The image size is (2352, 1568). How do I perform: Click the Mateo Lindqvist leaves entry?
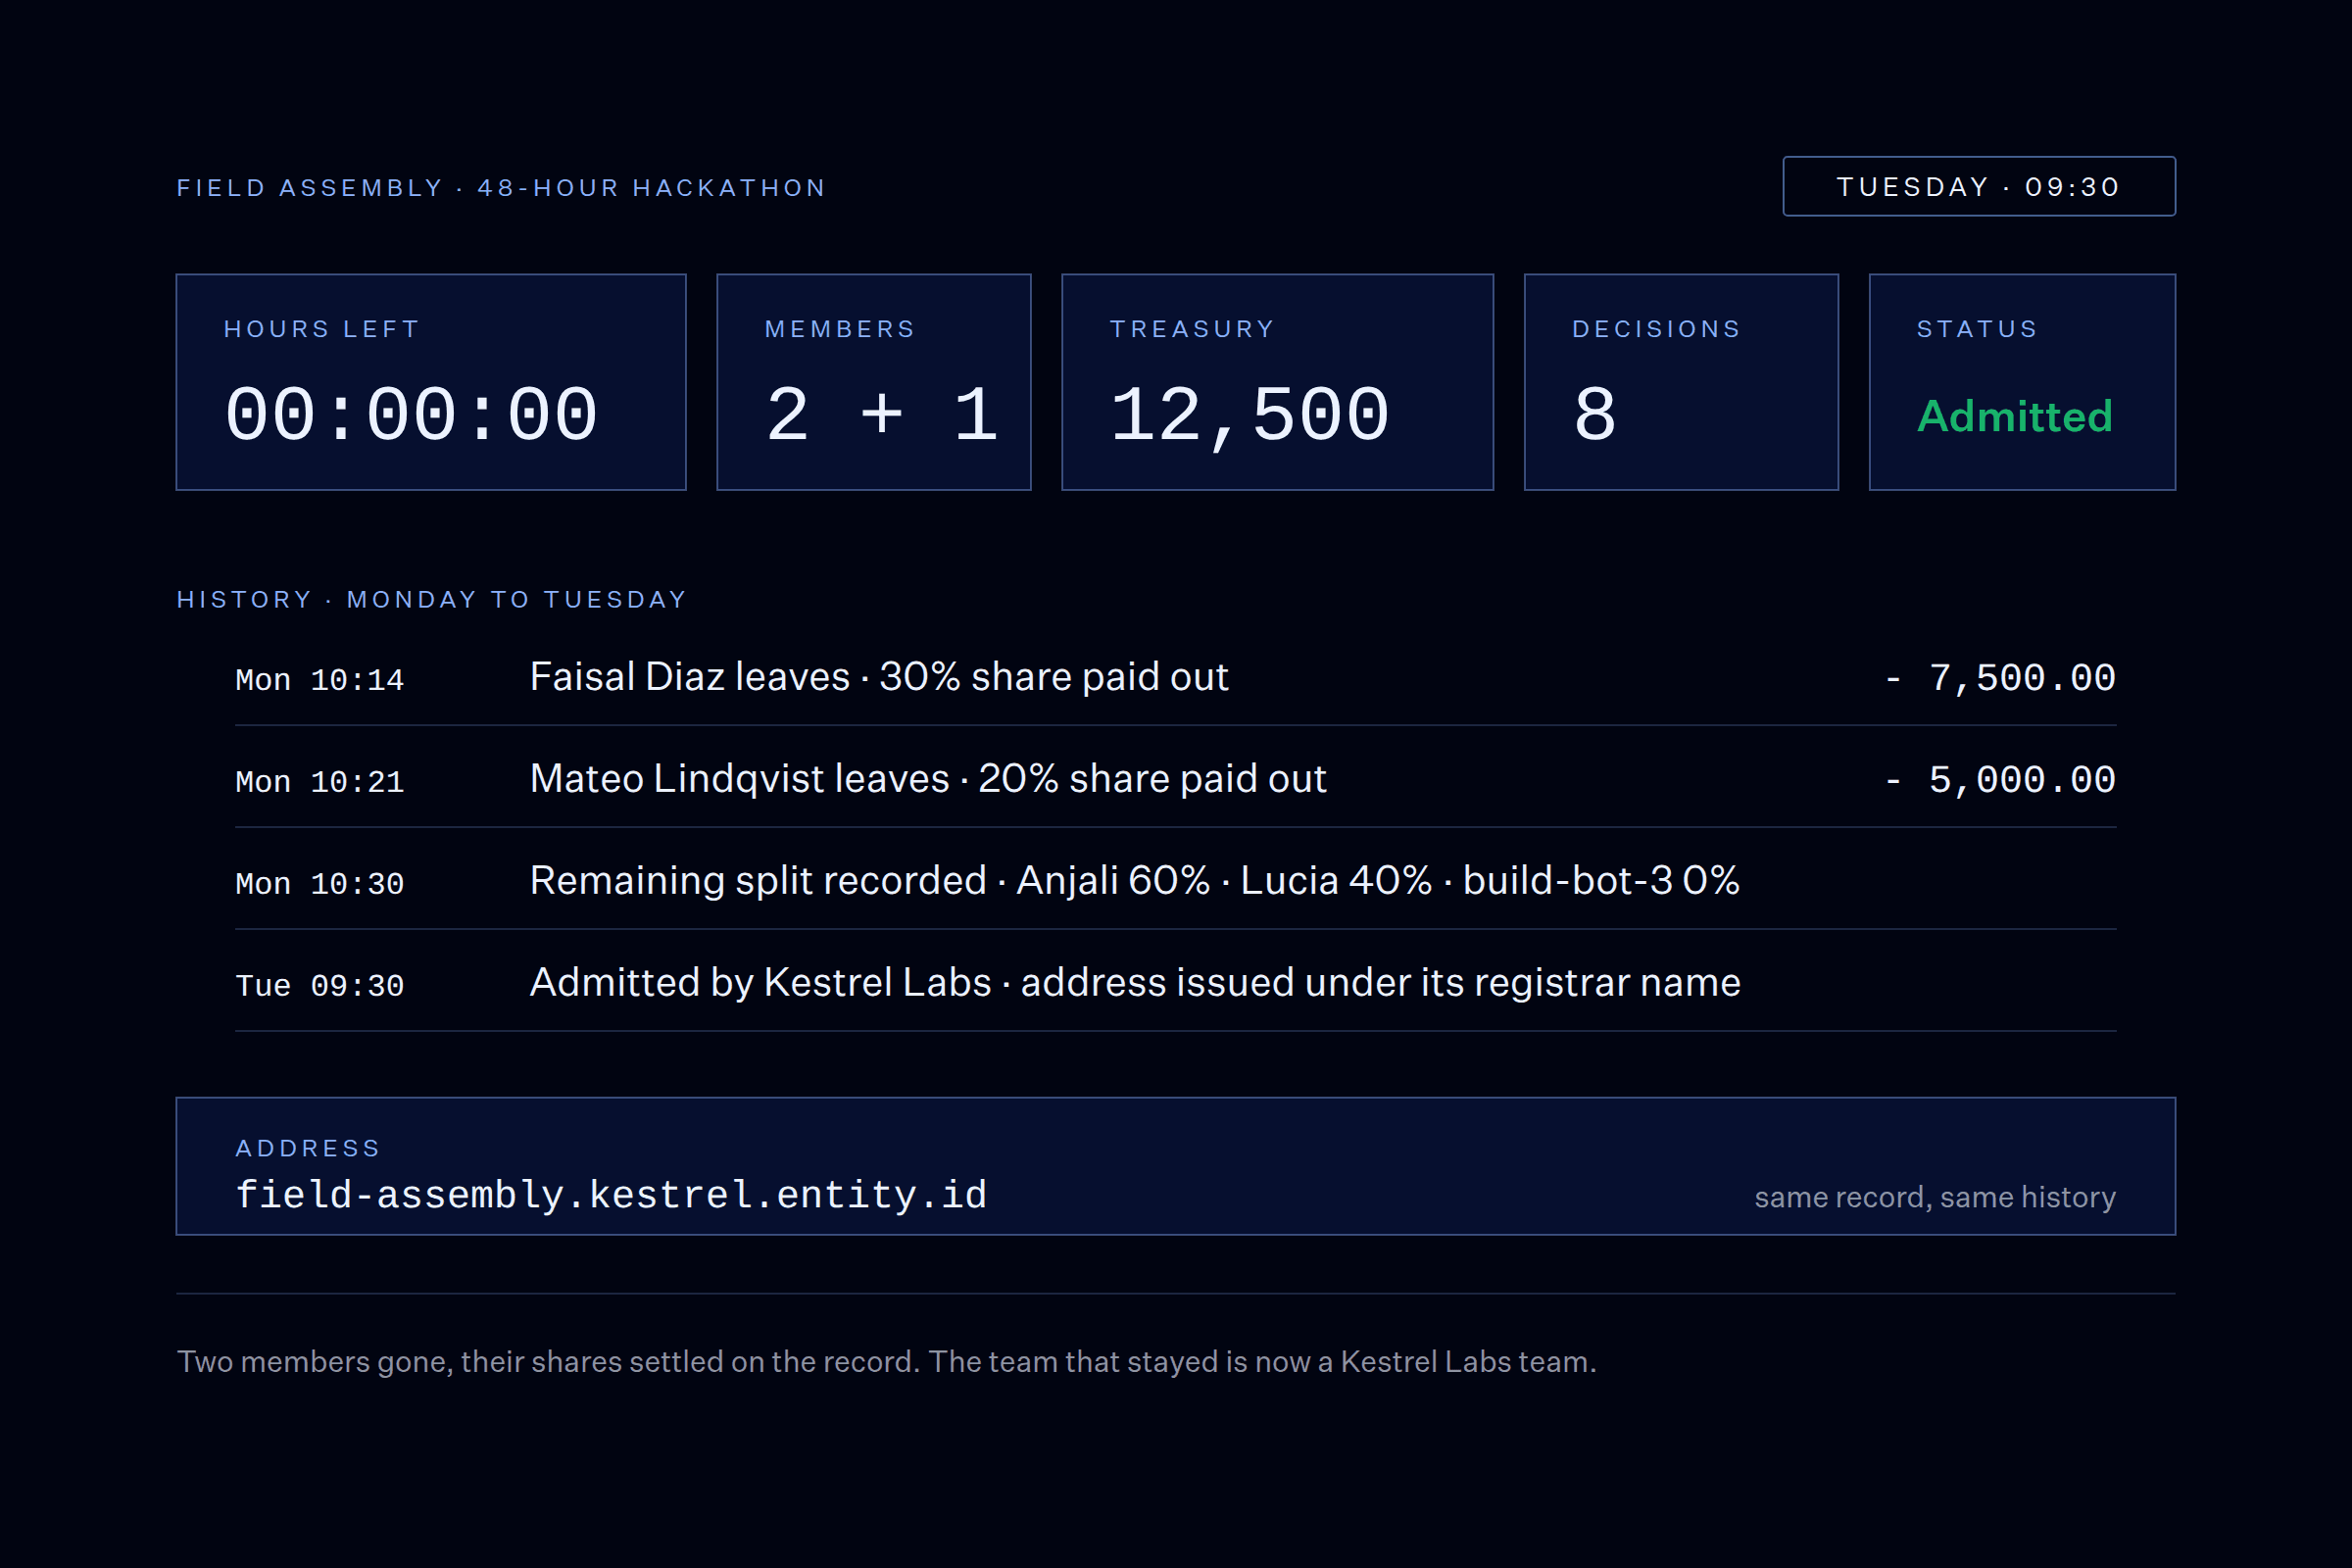(x=928, y=779)
